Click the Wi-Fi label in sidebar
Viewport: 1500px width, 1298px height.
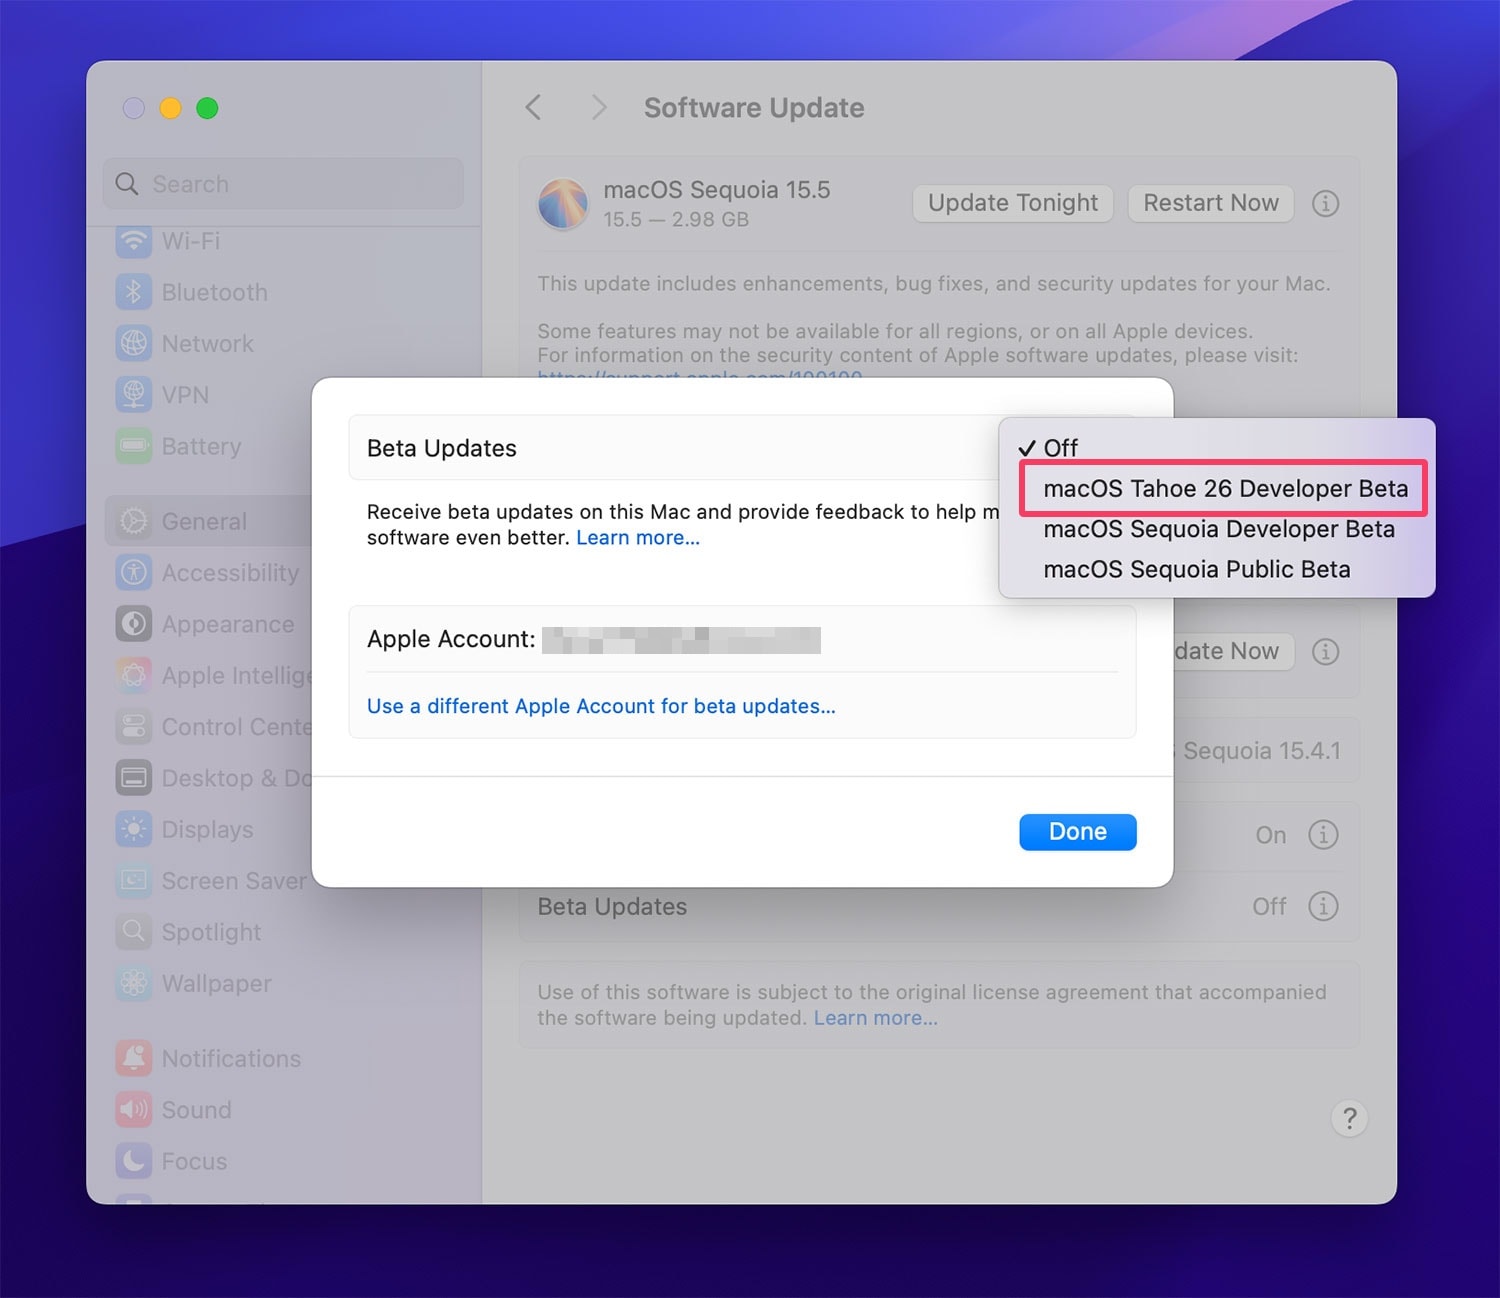[x=191, y=241]
